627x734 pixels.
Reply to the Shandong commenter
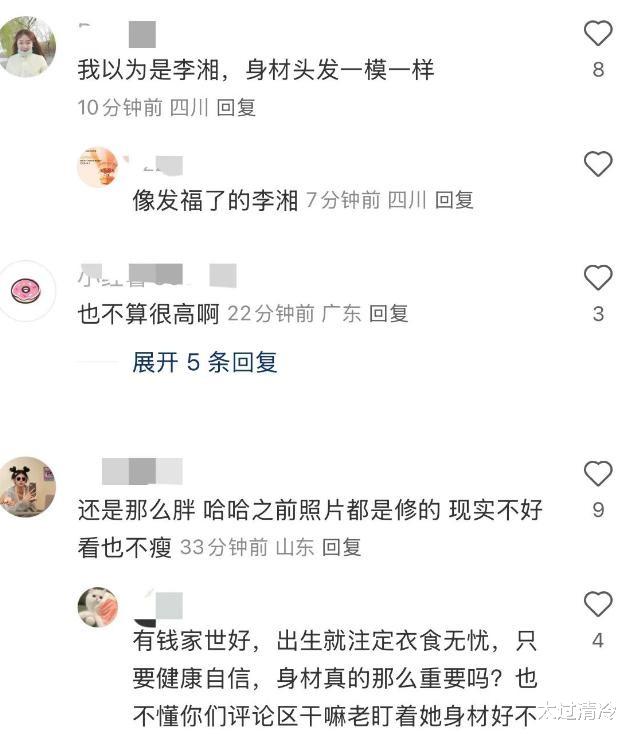click(x=342, y=547)
